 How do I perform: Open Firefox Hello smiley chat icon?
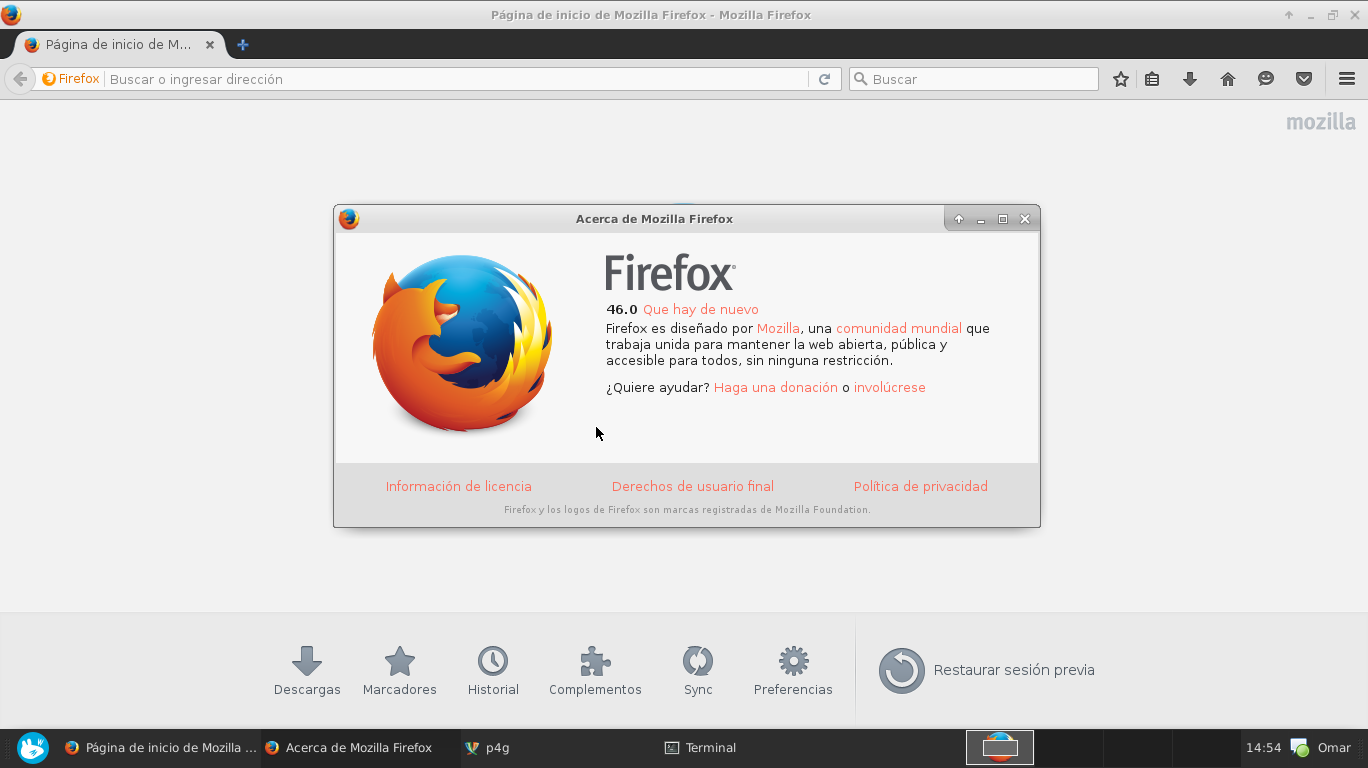(1266, 79)
